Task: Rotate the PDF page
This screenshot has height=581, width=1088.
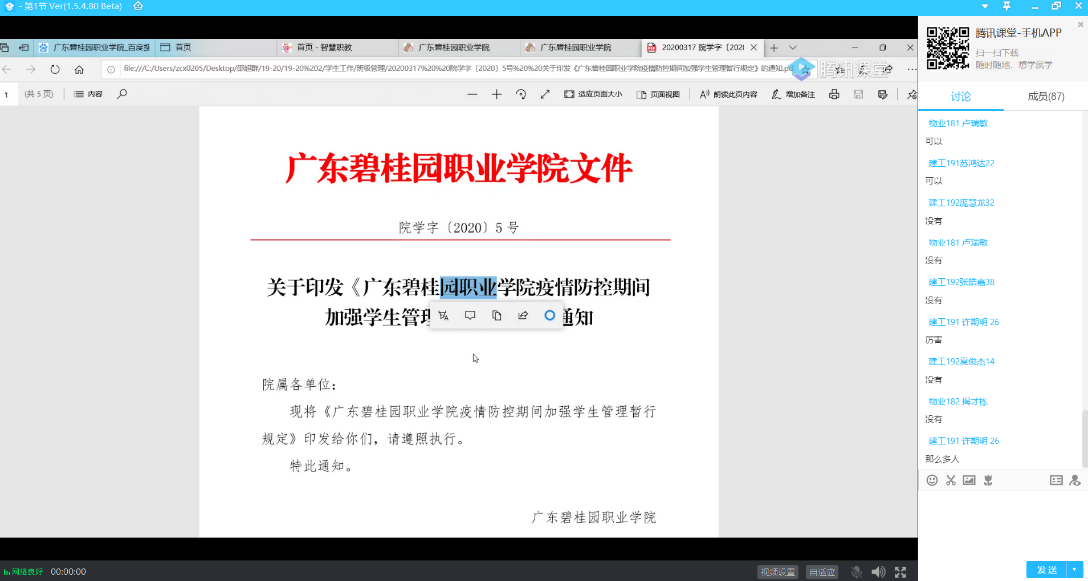Action: 521,94
